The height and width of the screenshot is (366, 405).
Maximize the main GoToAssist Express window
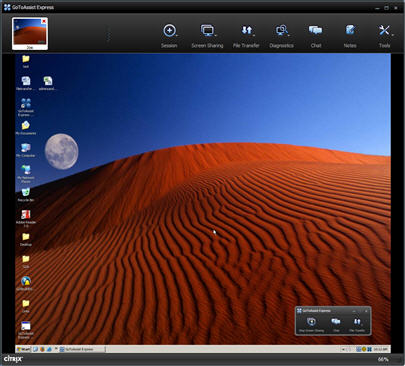click(x=387, y=8)
